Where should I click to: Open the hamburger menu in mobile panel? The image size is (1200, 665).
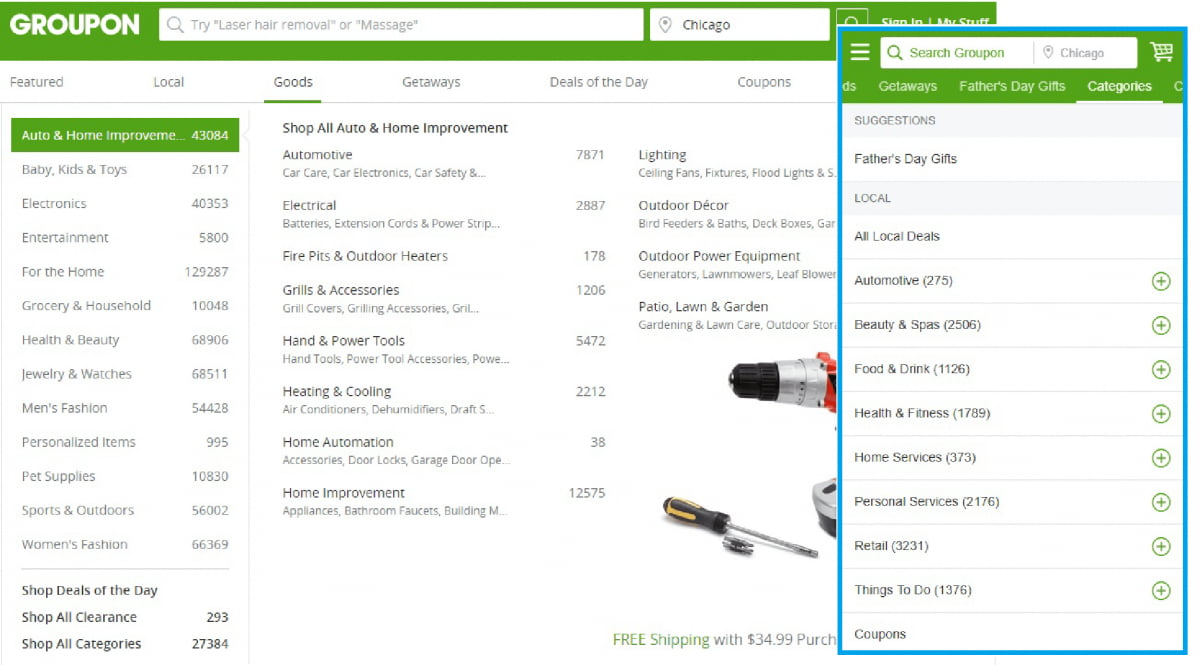pos(860,53)
